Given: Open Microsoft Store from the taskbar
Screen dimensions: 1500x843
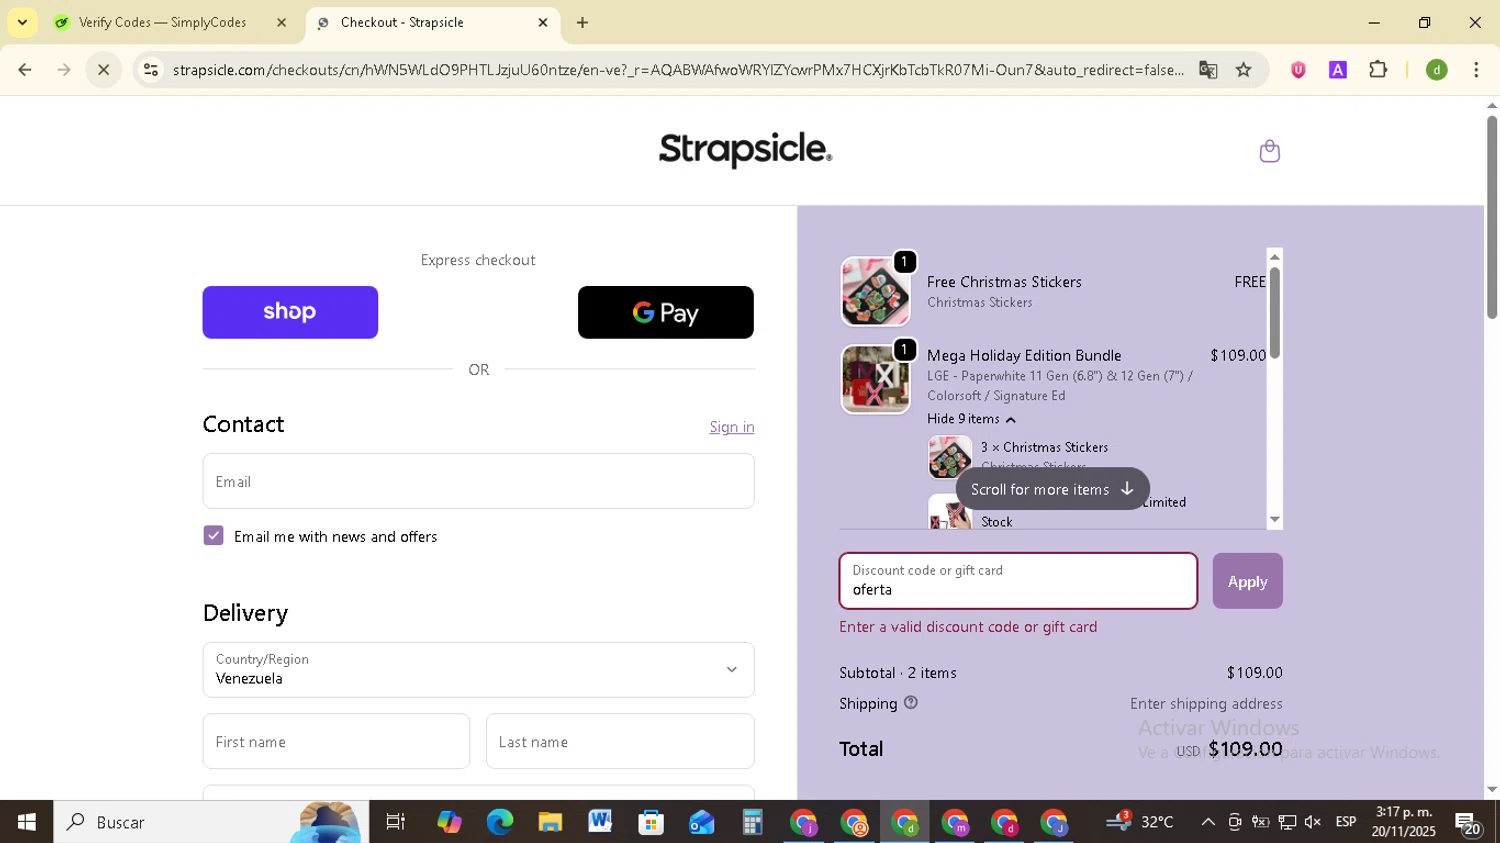Looking at the screenshot, I should (651, 822).
